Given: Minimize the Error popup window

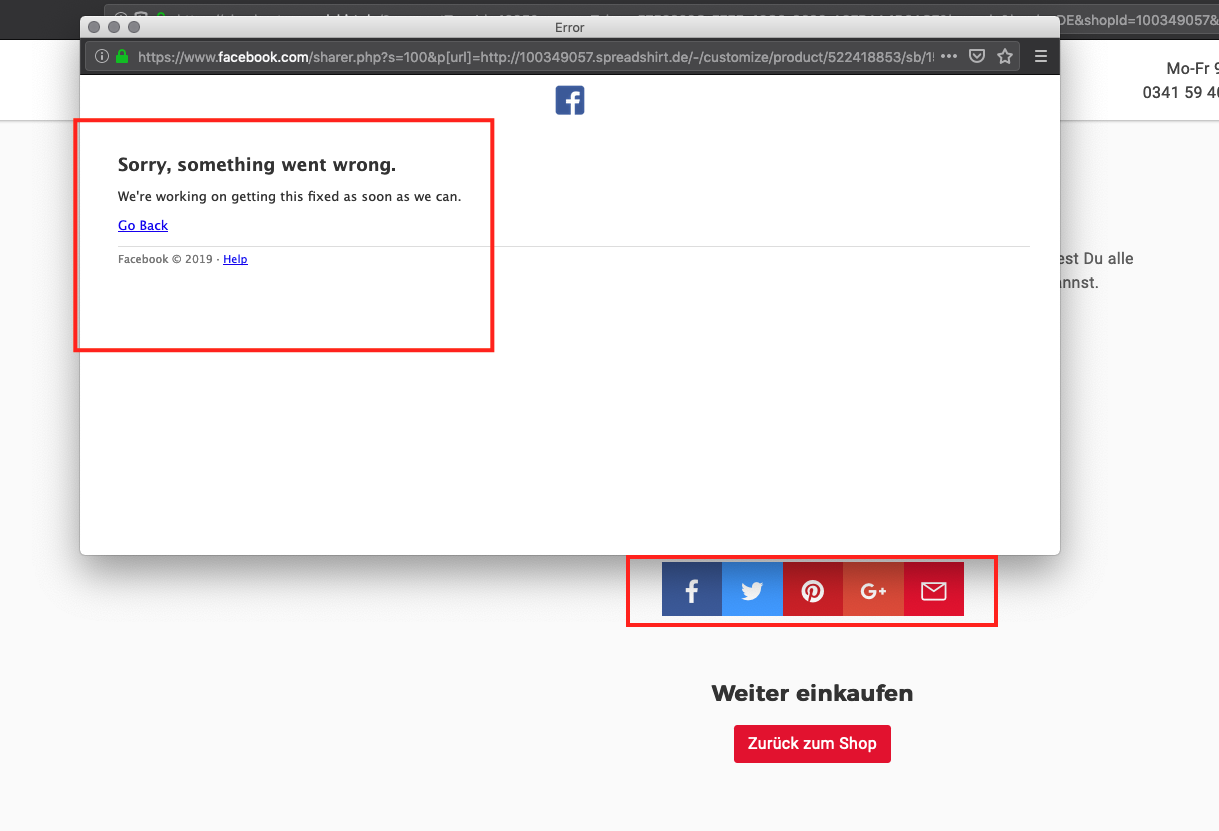Looking at the screenshot, I should coord(114,27).
